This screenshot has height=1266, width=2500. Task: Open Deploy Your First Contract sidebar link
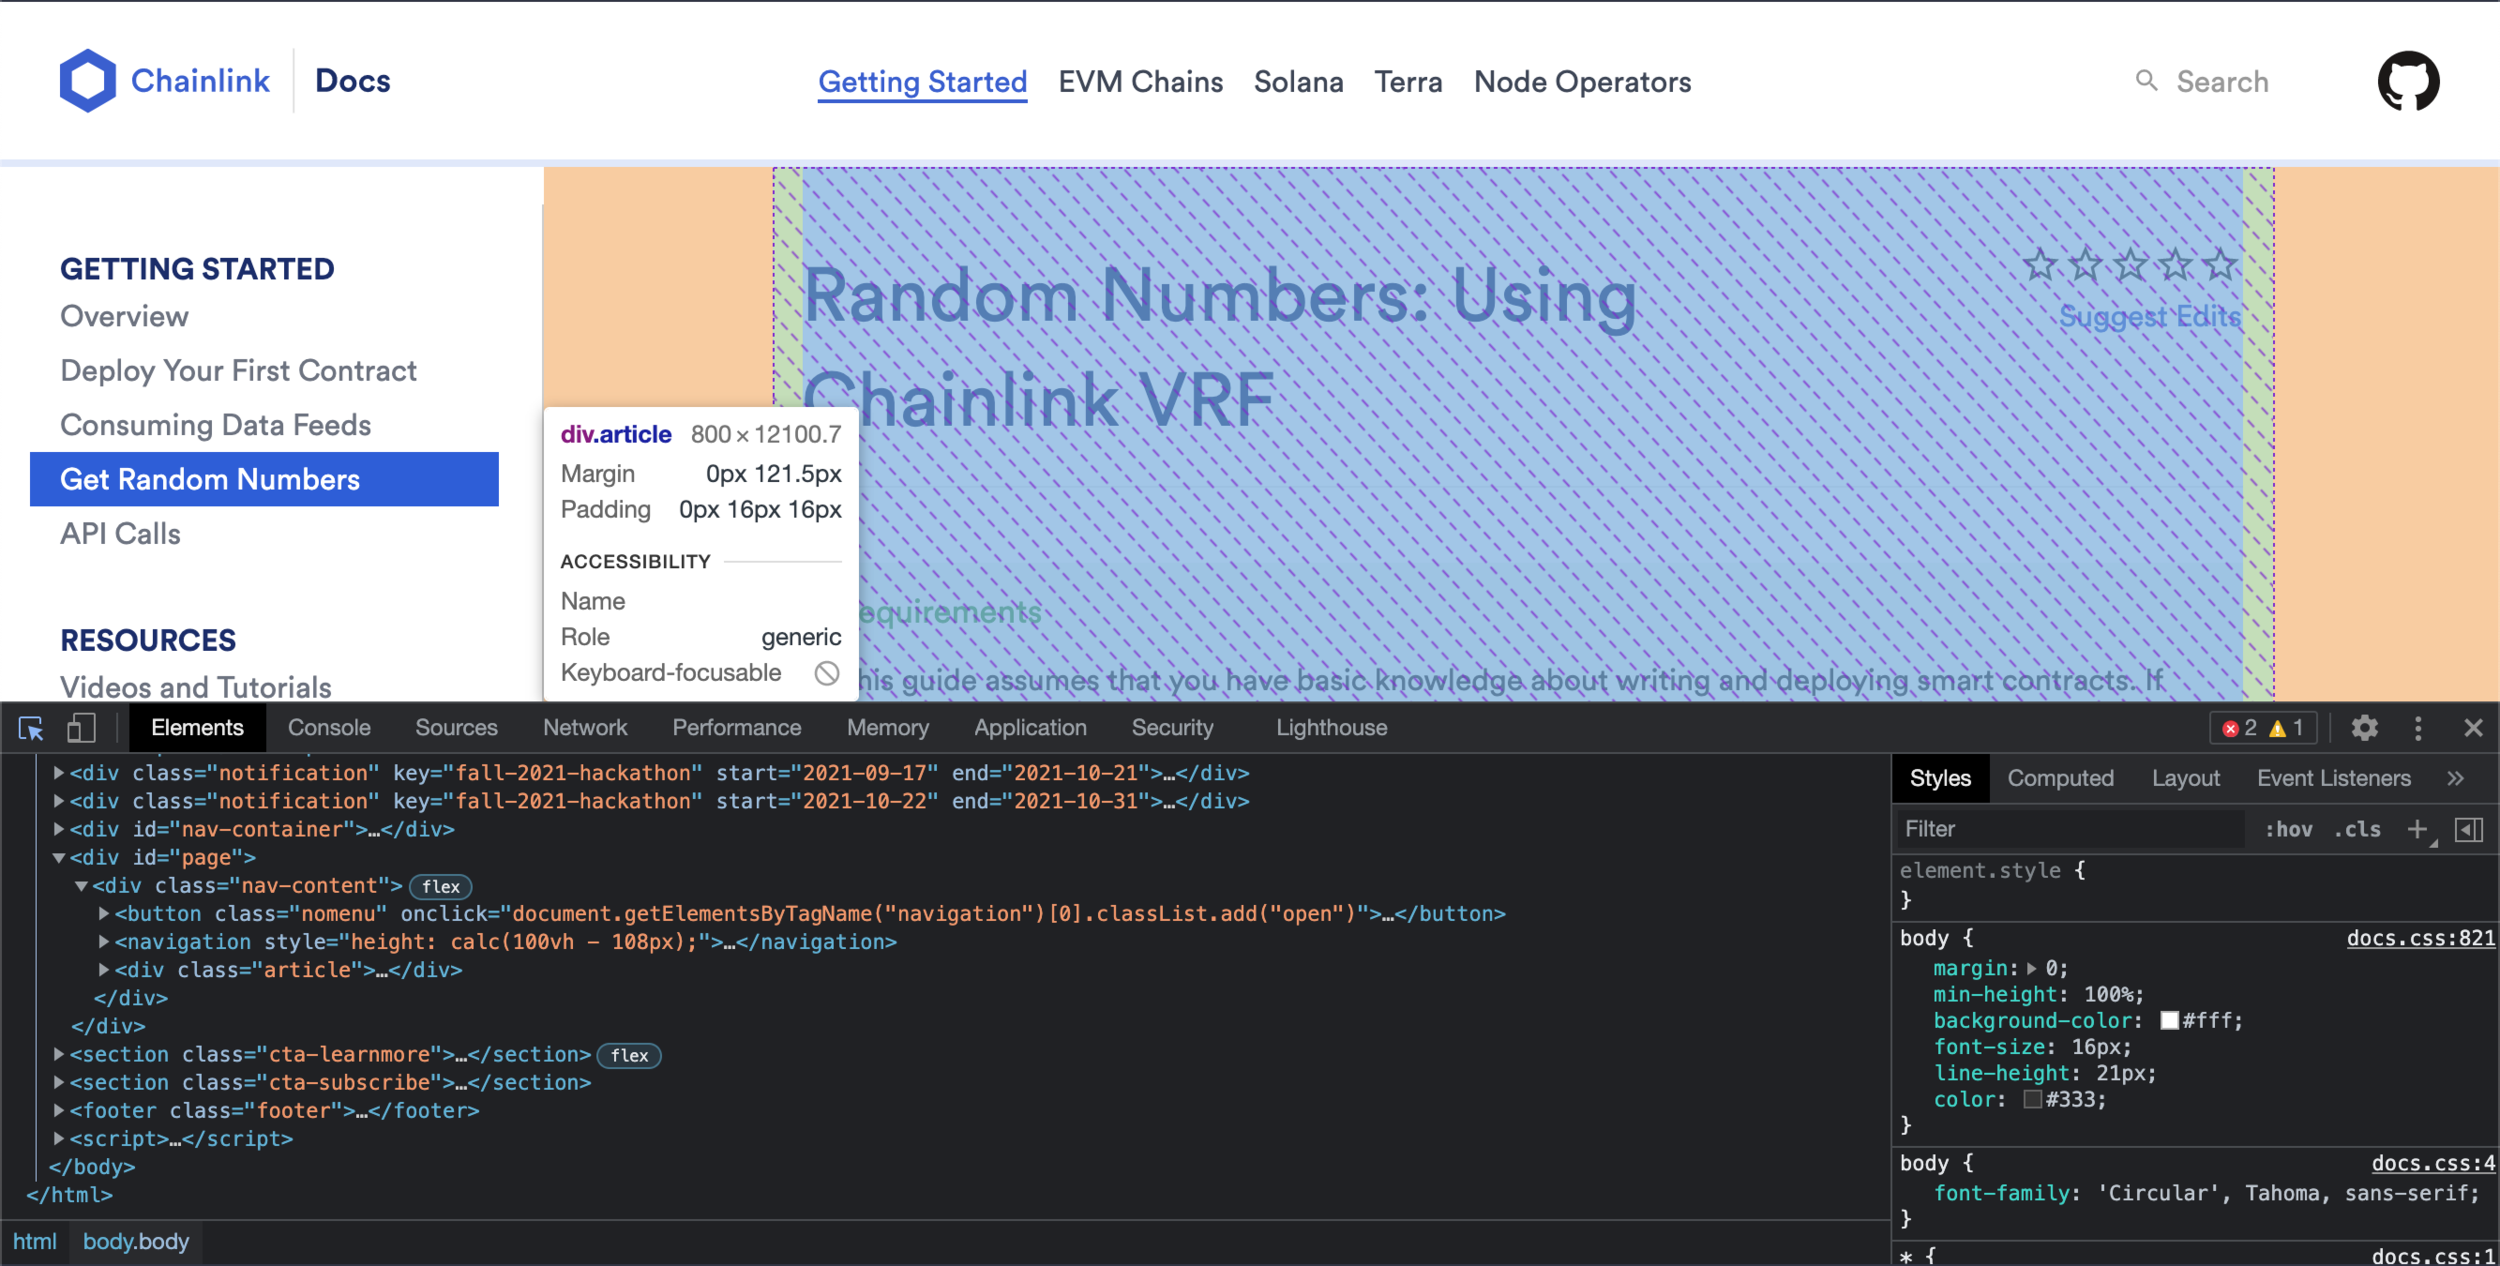(x=238, y=371)
